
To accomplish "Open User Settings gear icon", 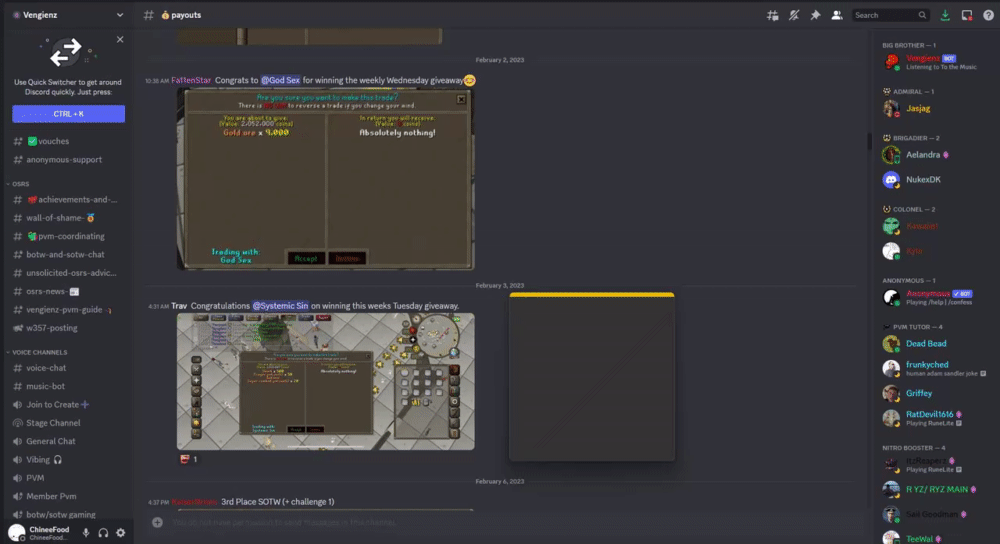I will (121, 533).
